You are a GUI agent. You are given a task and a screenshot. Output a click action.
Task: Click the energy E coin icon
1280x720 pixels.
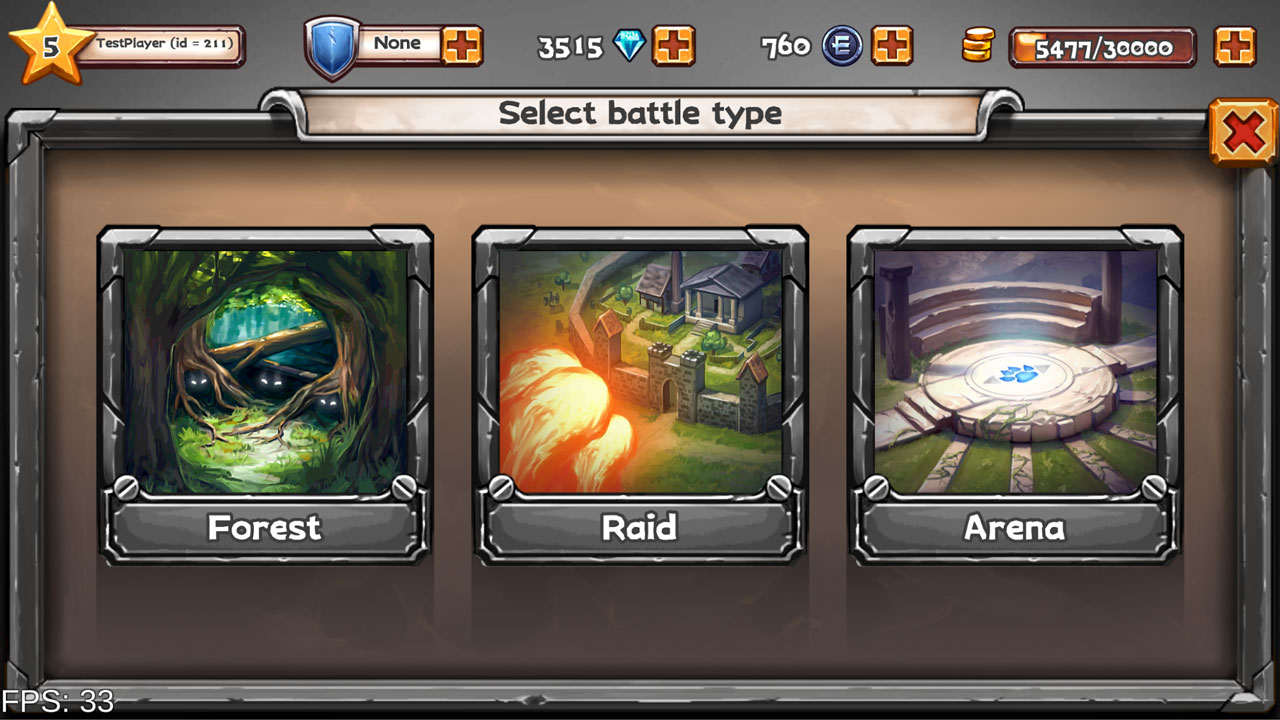pos(842,46)
